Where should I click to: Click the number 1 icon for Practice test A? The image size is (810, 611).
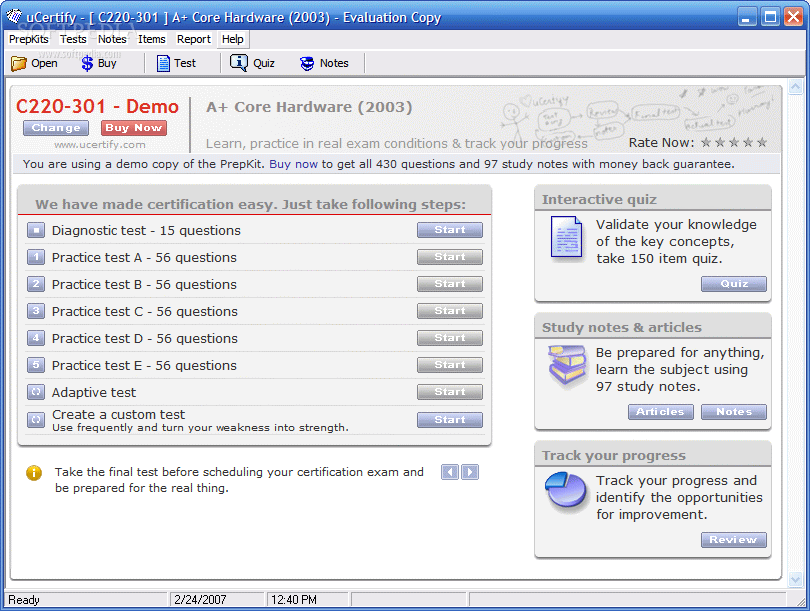pos(36,257)
